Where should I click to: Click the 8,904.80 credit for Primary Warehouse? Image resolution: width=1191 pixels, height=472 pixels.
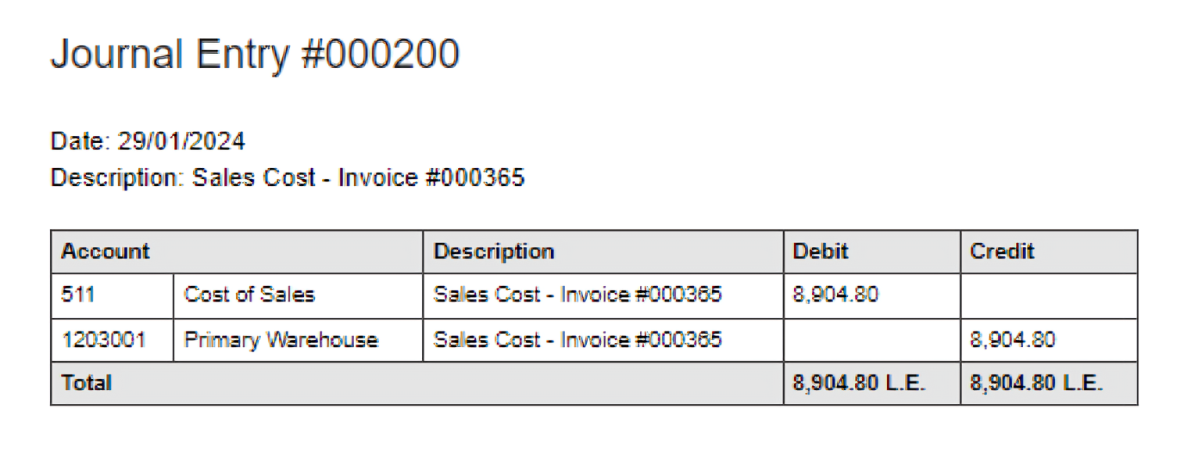[1013, 340]
